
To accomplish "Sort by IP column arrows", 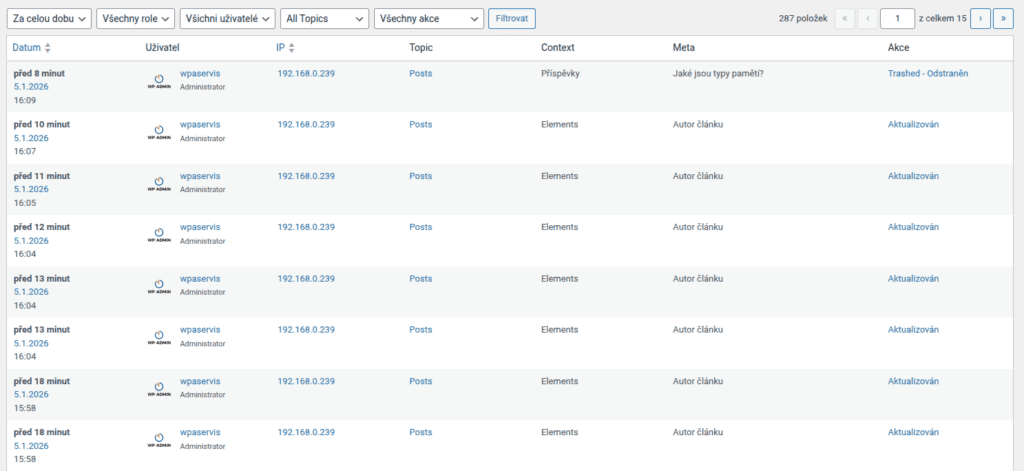I will [x=291, y=48].
